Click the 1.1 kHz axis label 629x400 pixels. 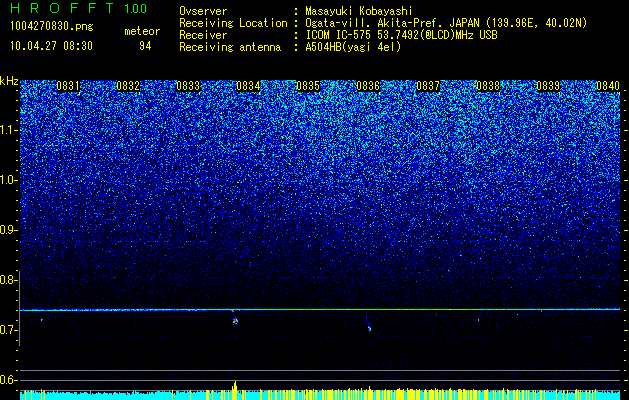(x=9, y=130)
